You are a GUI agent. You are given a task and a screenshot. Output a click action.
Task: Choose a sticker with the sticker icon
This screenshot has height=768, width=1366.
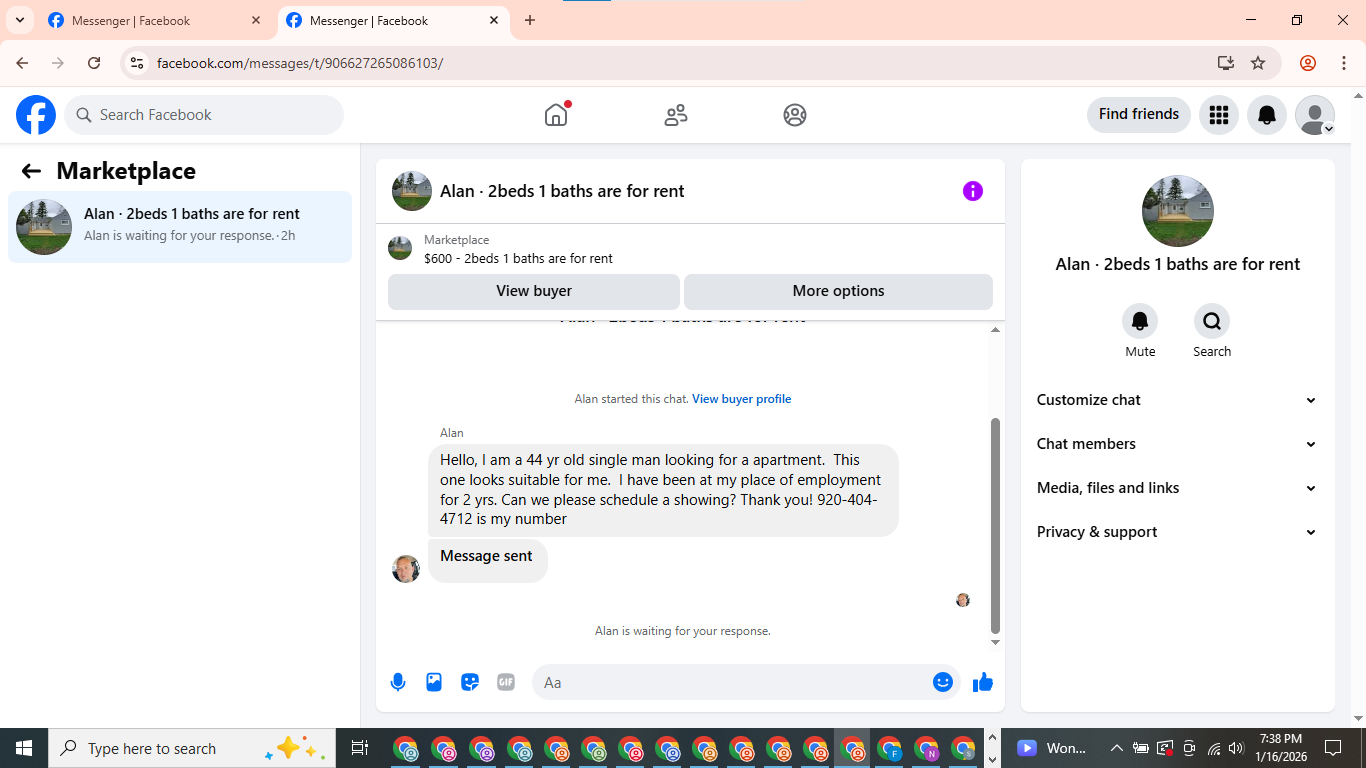(x=470, y=682)
